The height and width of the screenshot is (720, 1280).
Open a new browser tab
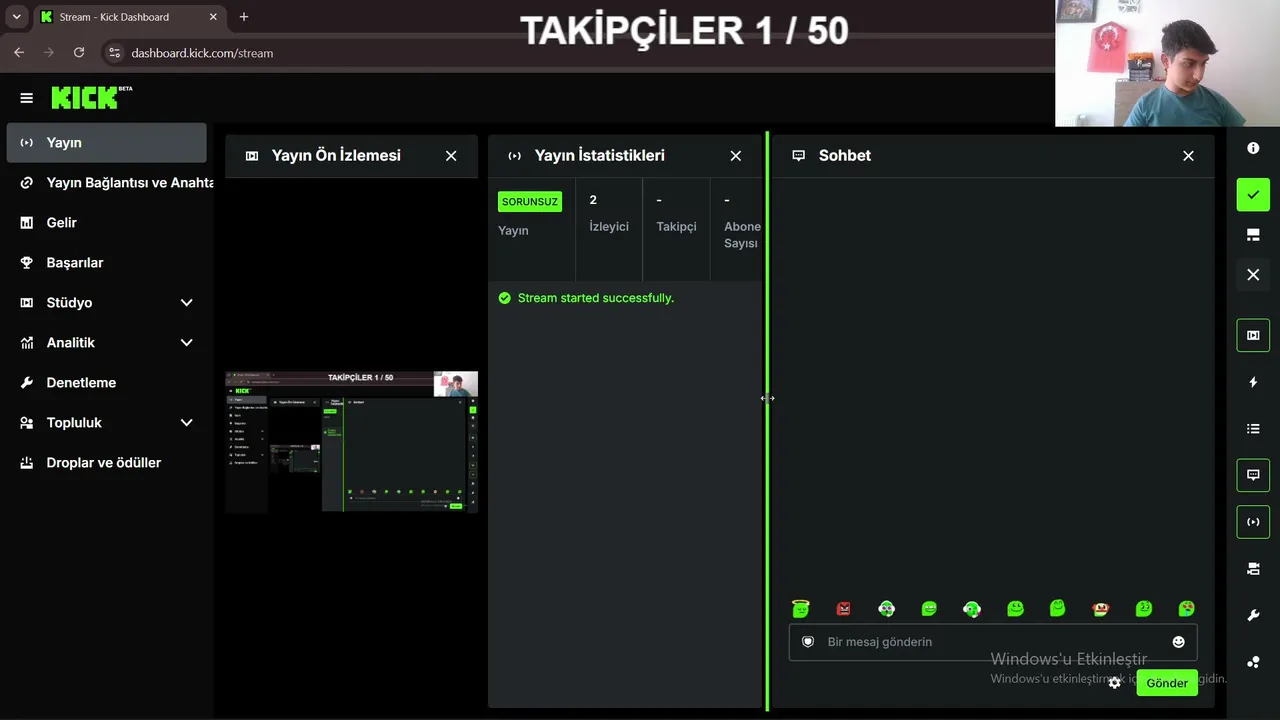(244, 17)
